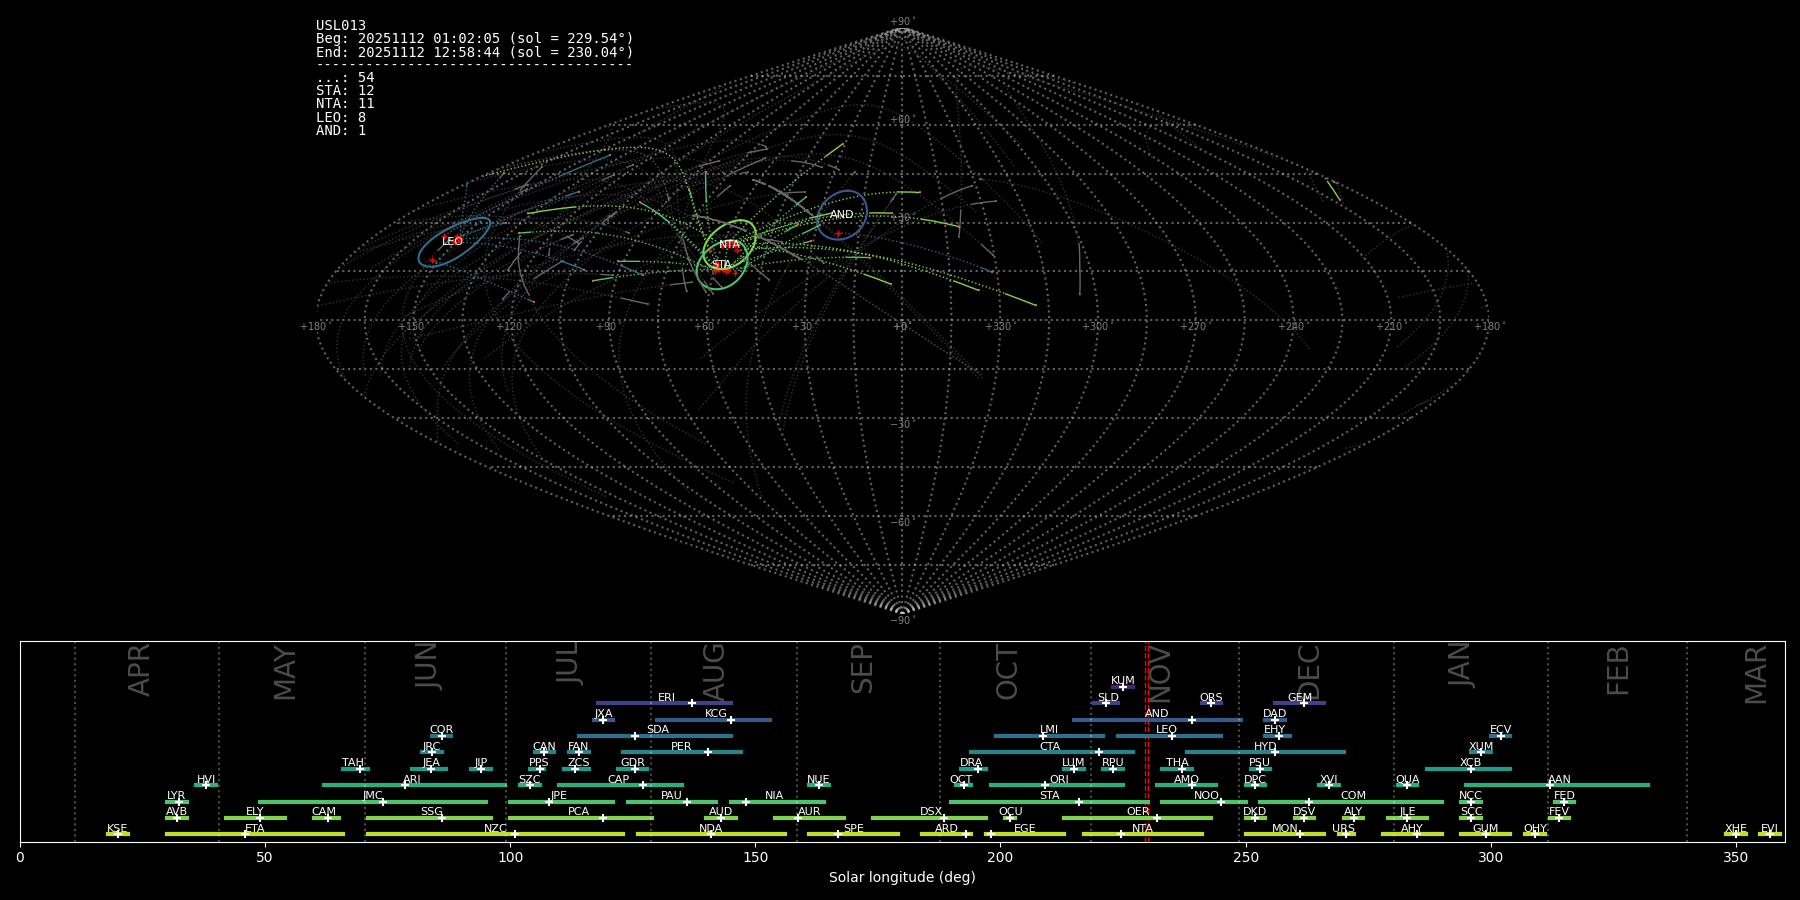Image resolution: width=1800 pixels, height=900 pixels.
Task: Select the KSE shower label in timeline
Action: (117, 829)
